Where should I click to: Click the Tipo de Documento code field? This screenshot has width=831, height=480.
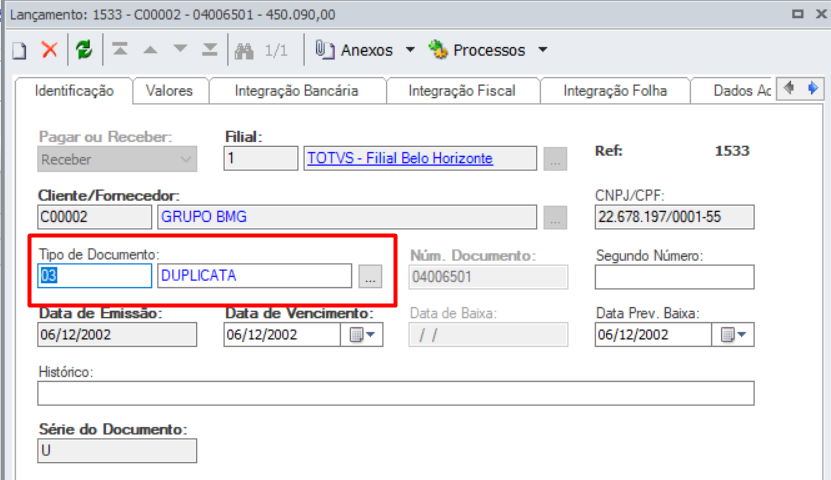[94, 276]
